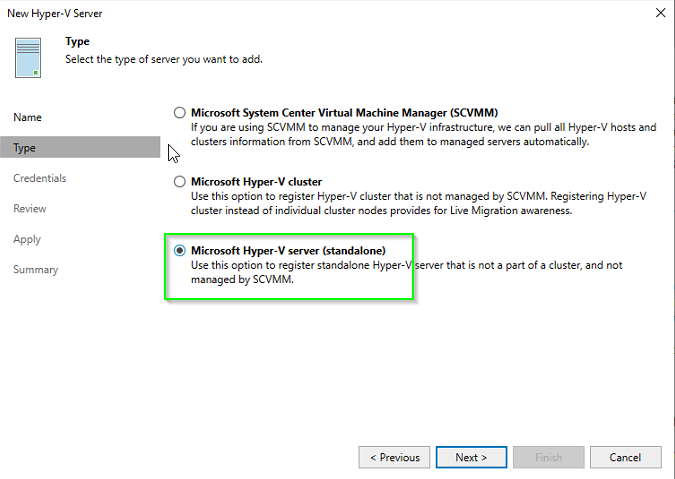Viewport: 675px width, 479px height.
Task: Click the Hyper-V cluster description text
Action: tap(418, 203)
